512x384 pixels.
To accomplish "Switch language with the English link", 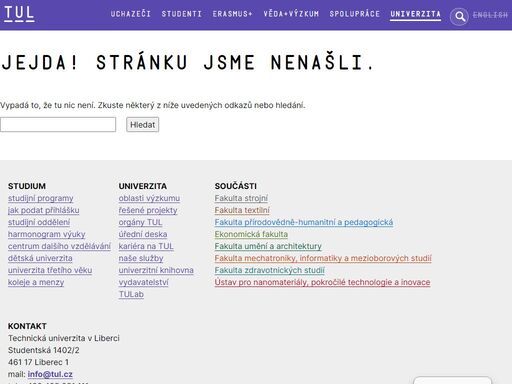I will coord(490,15).
